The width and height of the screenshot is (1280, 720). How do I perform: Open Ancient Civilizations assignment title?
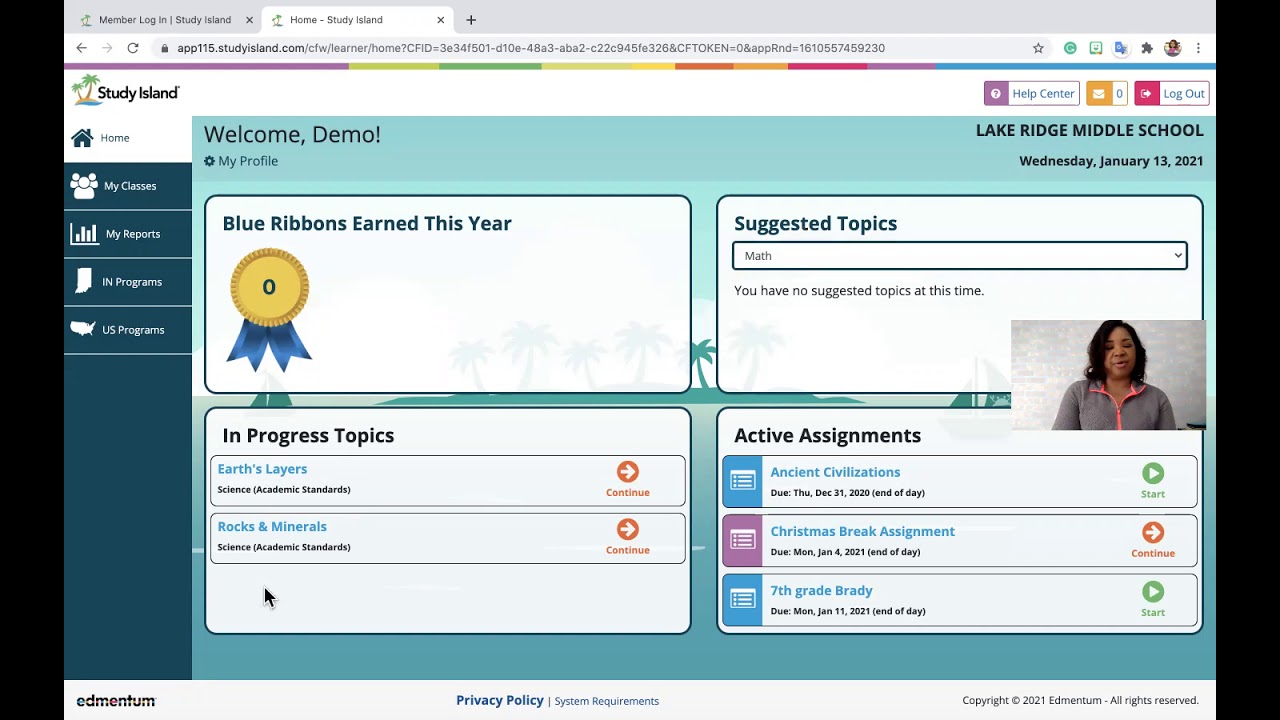tap(835, 472)
